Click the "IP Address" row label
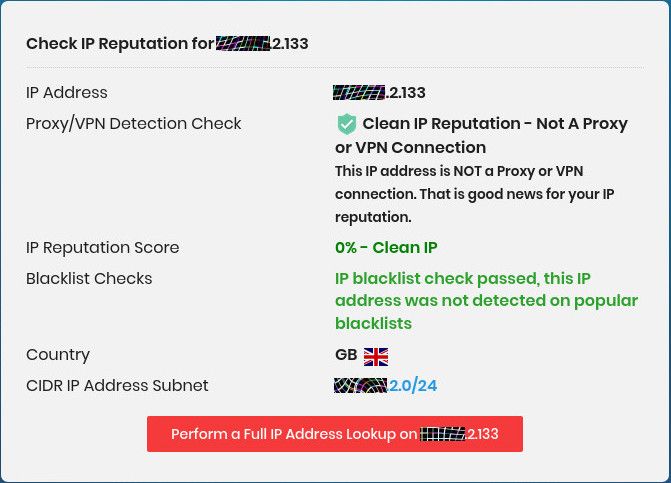The image size is (671, 483). (x=67, y=93)
